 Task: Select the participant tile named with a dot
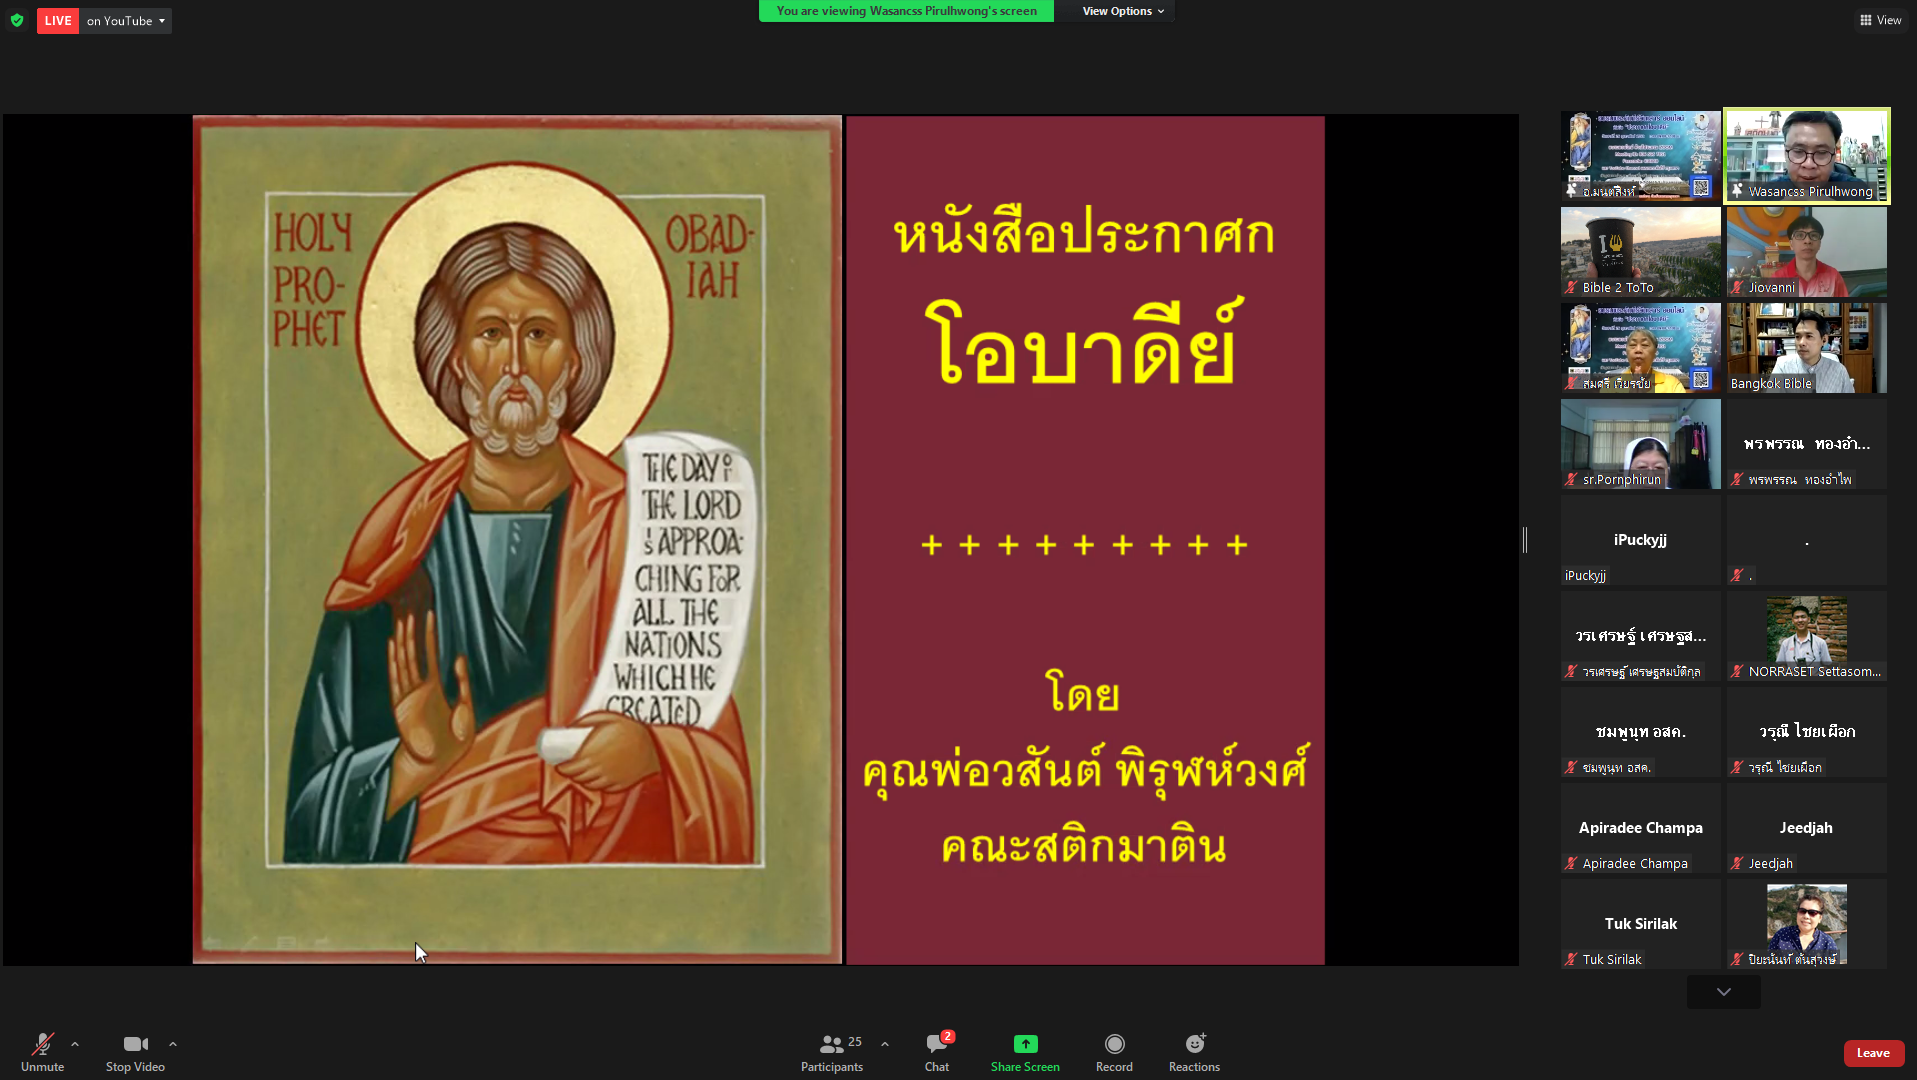1806,539
